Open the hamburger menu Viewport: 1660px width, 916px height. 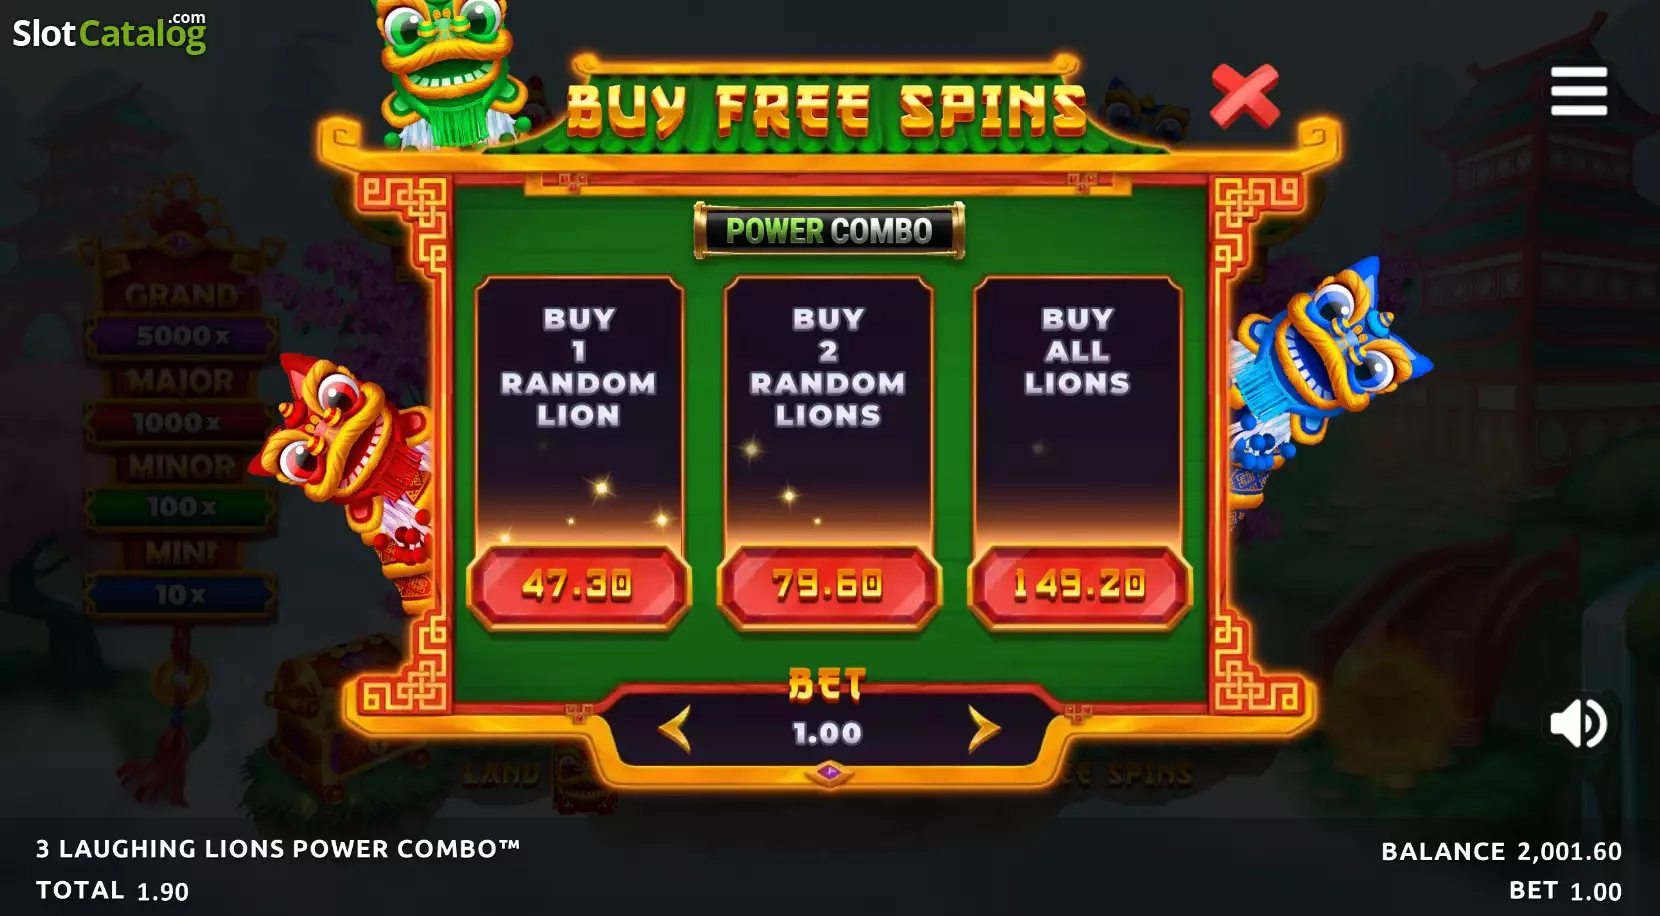[1579, 91]
